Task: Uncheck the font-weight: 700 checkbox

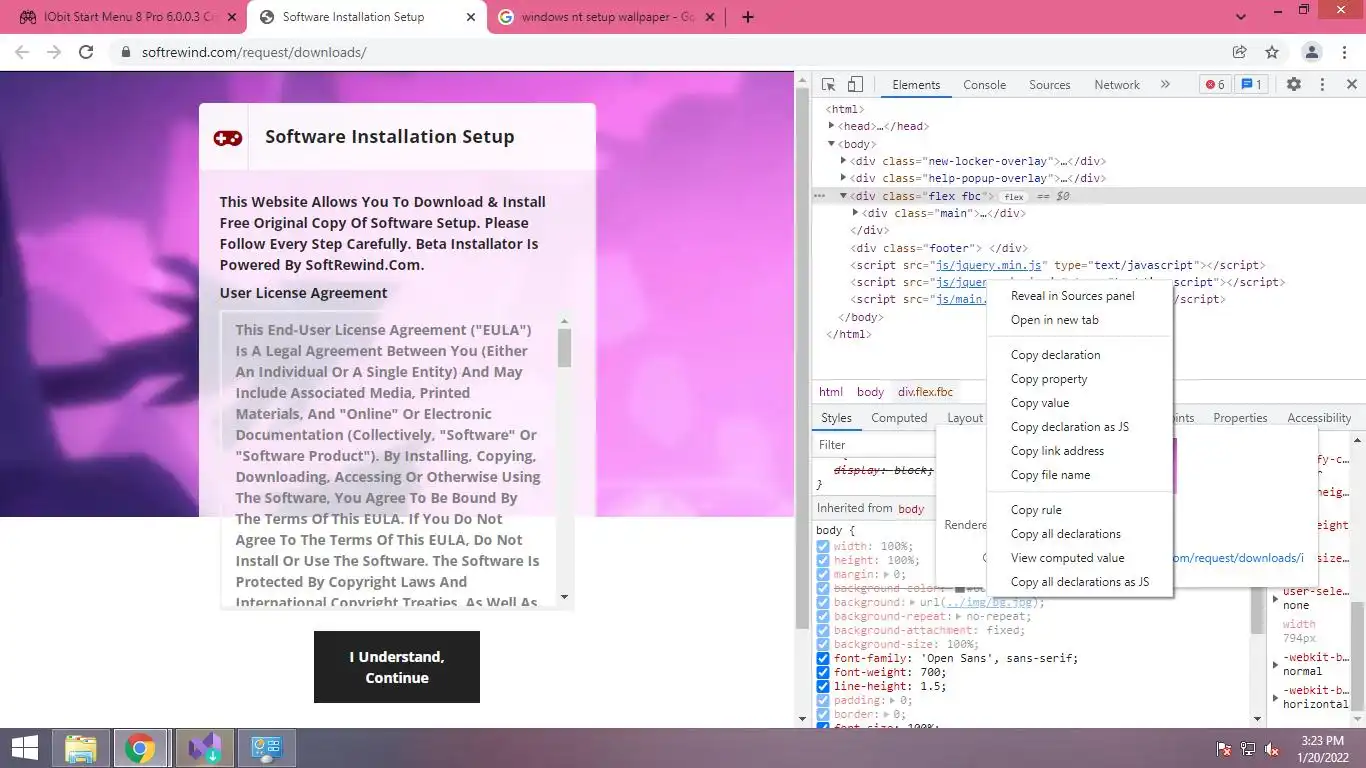Action: click(822, 673)
